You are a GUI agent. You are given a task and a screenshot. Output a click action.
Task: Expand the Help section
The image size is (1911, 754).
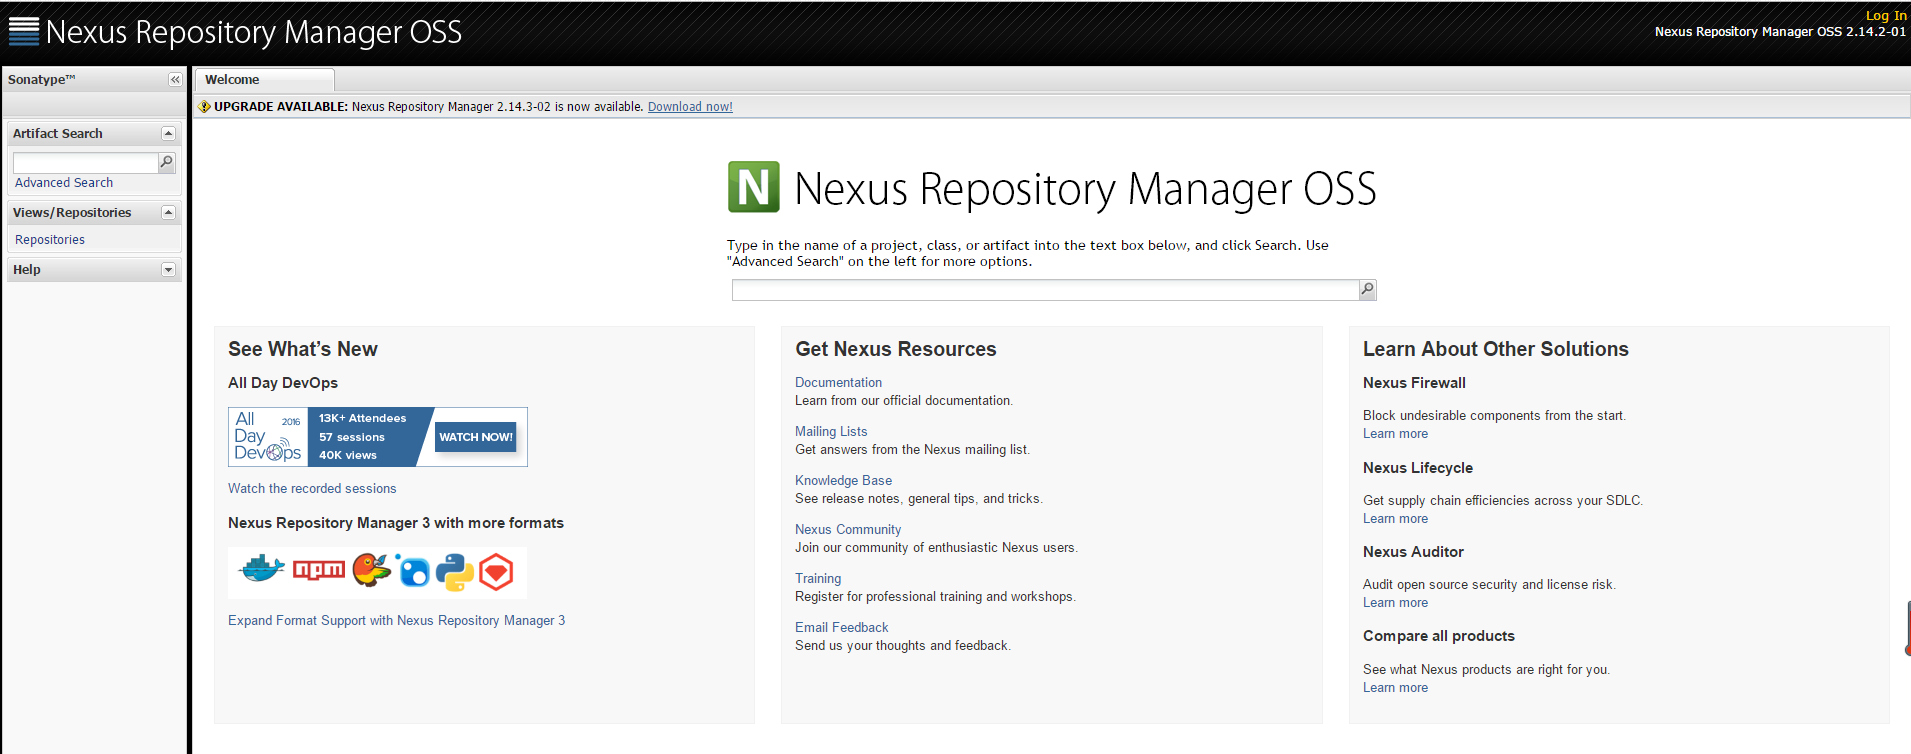[168, 269]
